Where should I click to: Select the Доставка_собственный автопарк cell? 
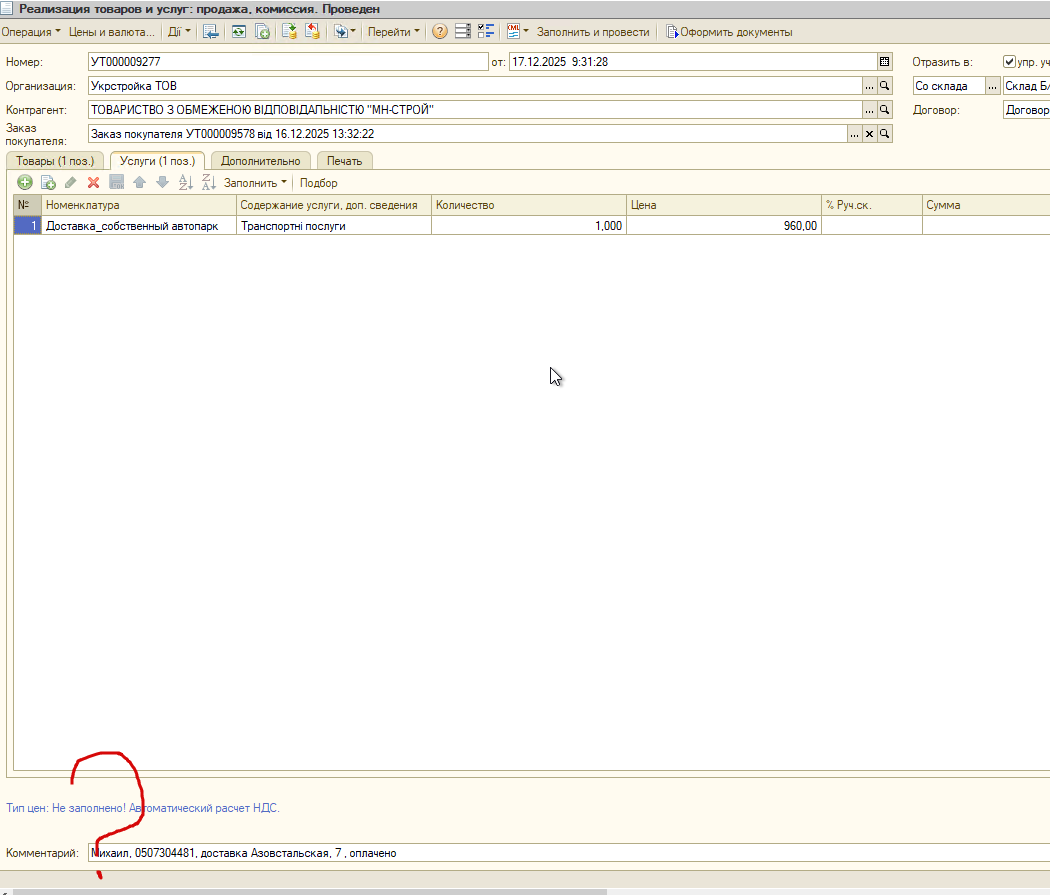click(139, 226)
